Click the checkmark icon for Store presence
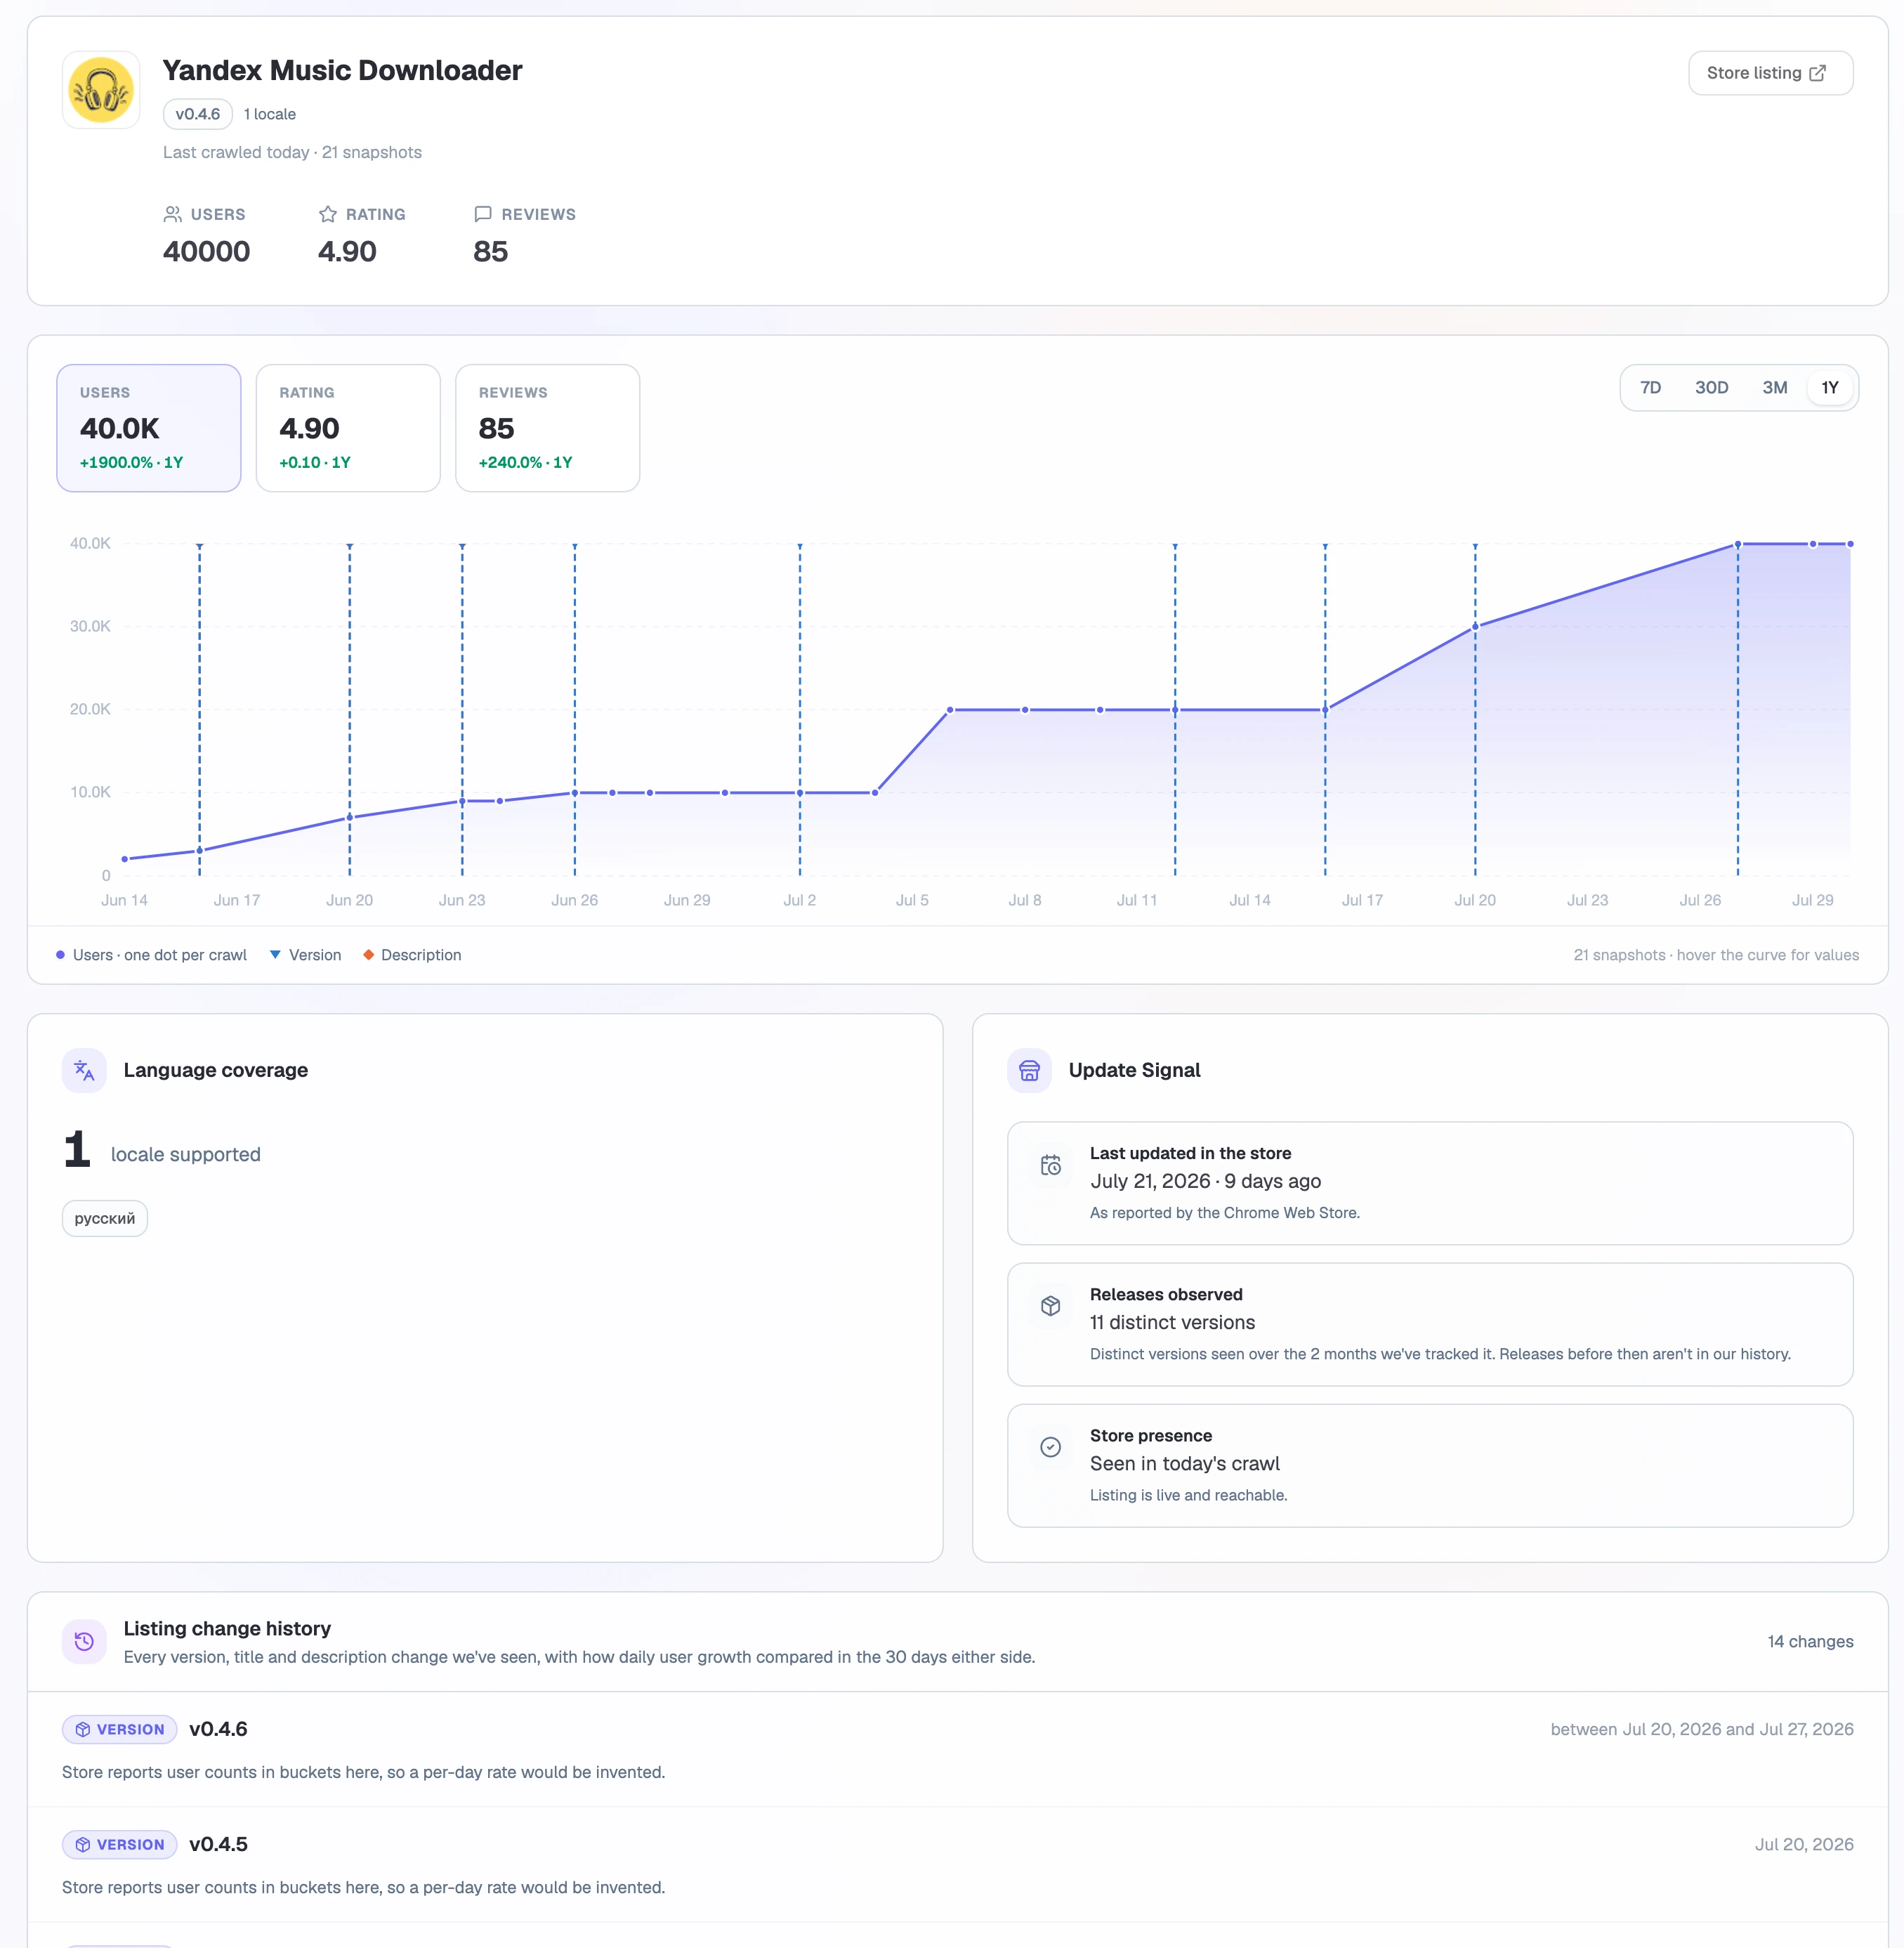Screen dimensions: 1904x1948 1050,1447
